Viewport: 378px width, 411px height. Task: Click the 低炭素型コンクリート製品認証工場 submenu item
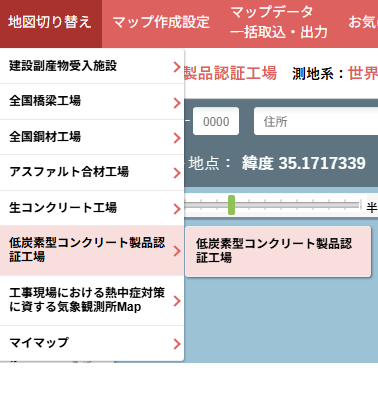[x=278, y=251]
